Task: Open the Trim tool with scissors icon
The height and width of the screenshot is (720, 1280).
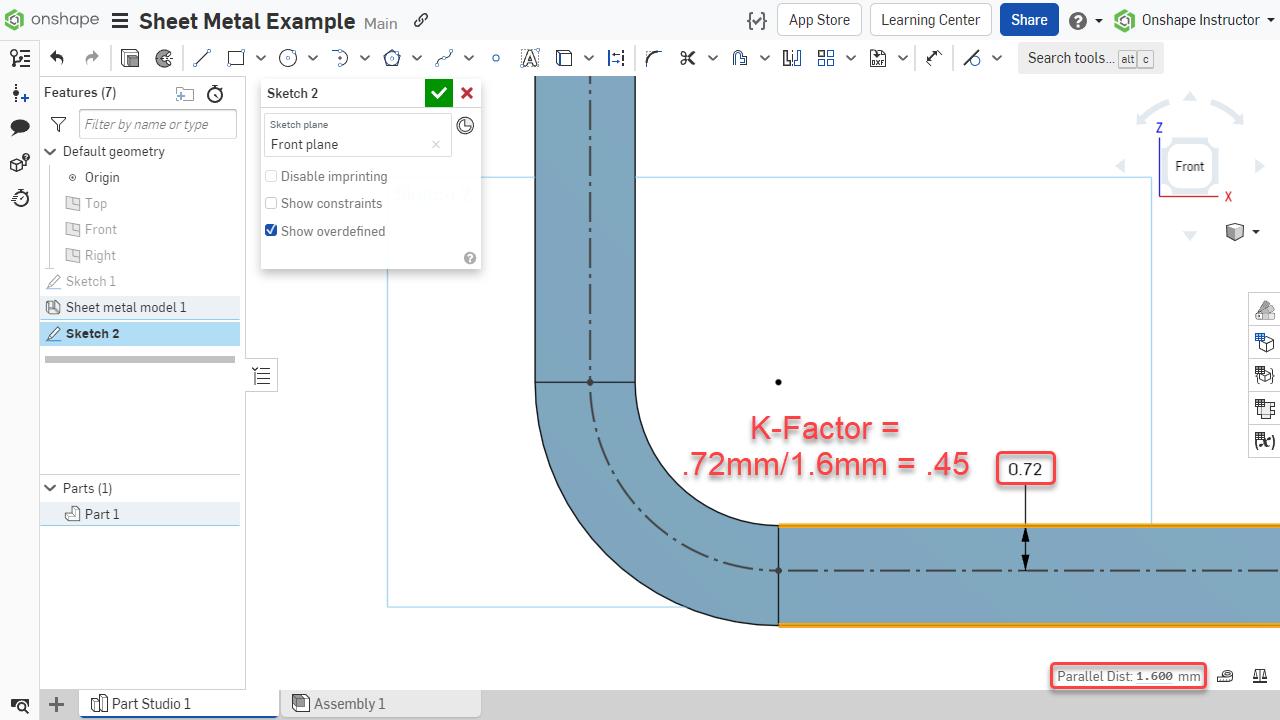Action: (x=687, y=58)
